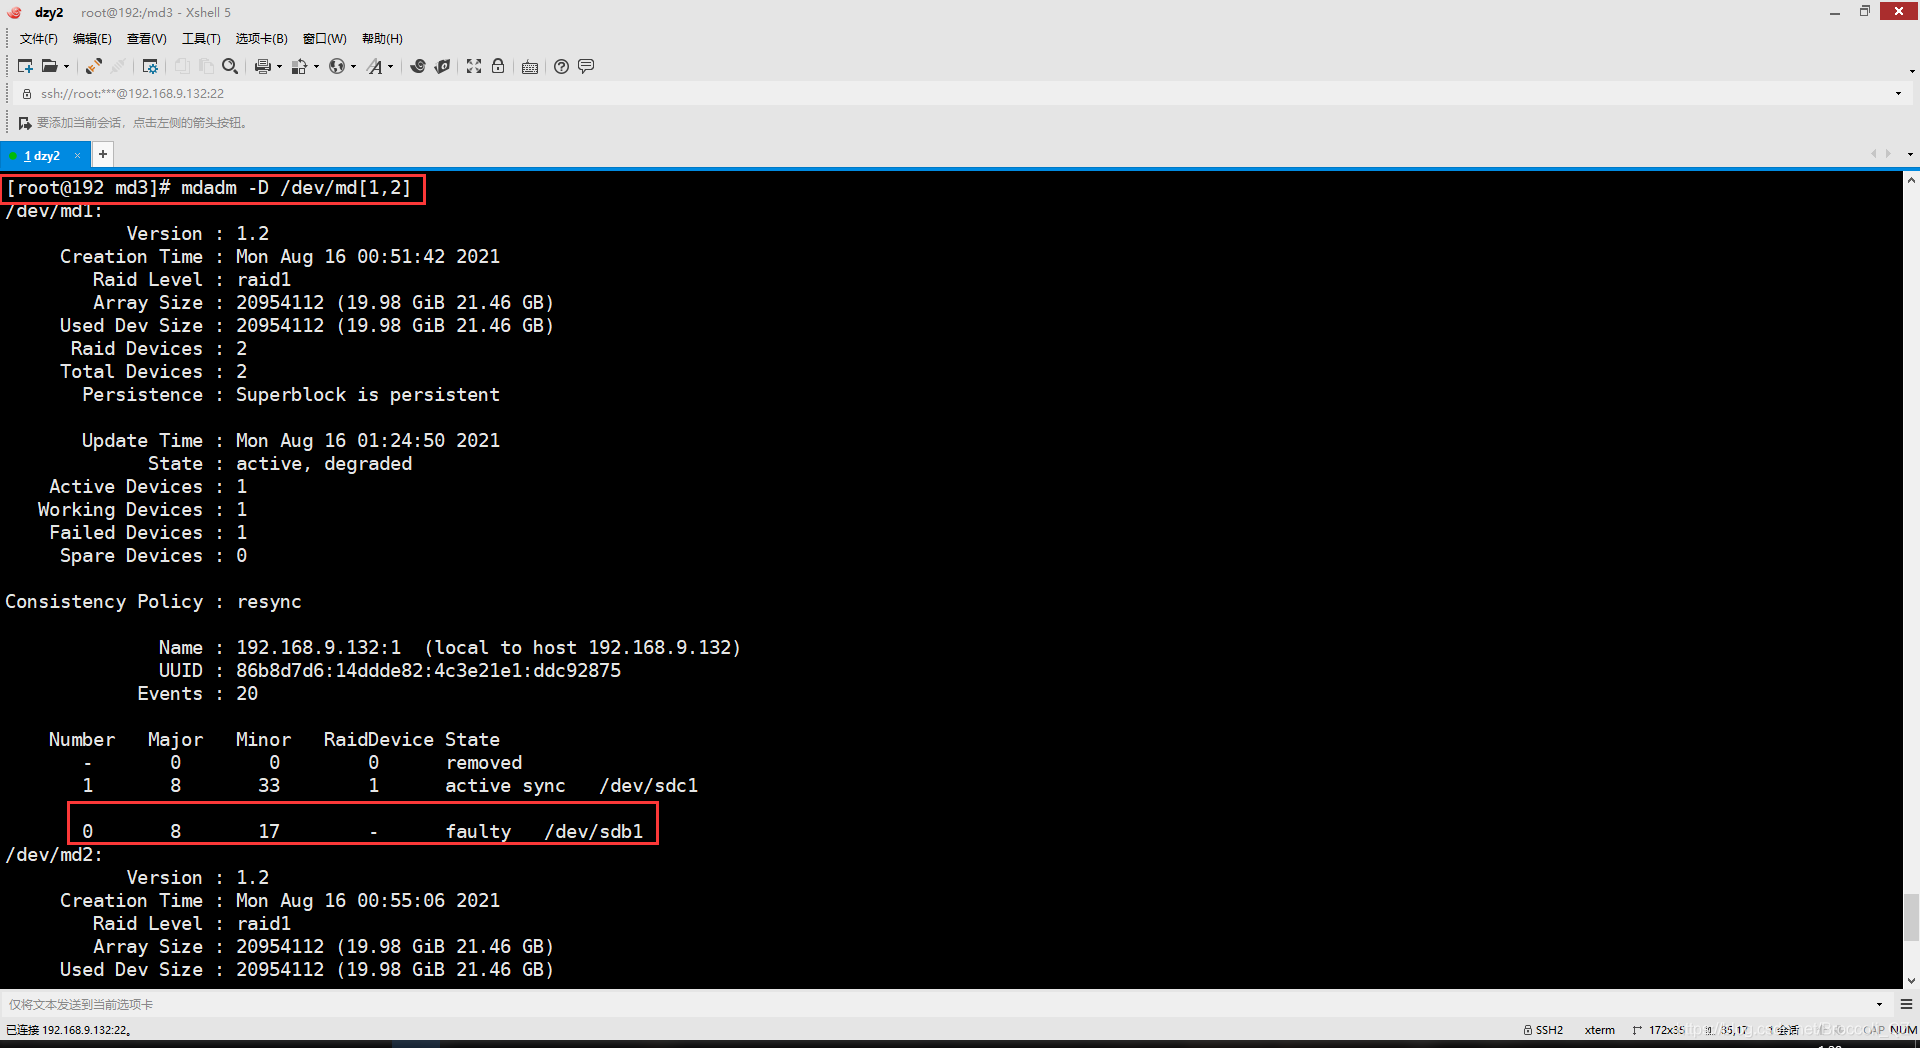
Task: Expand the Open session dropdown arrow
Action: pyautogui.click(x=67, y=67)
